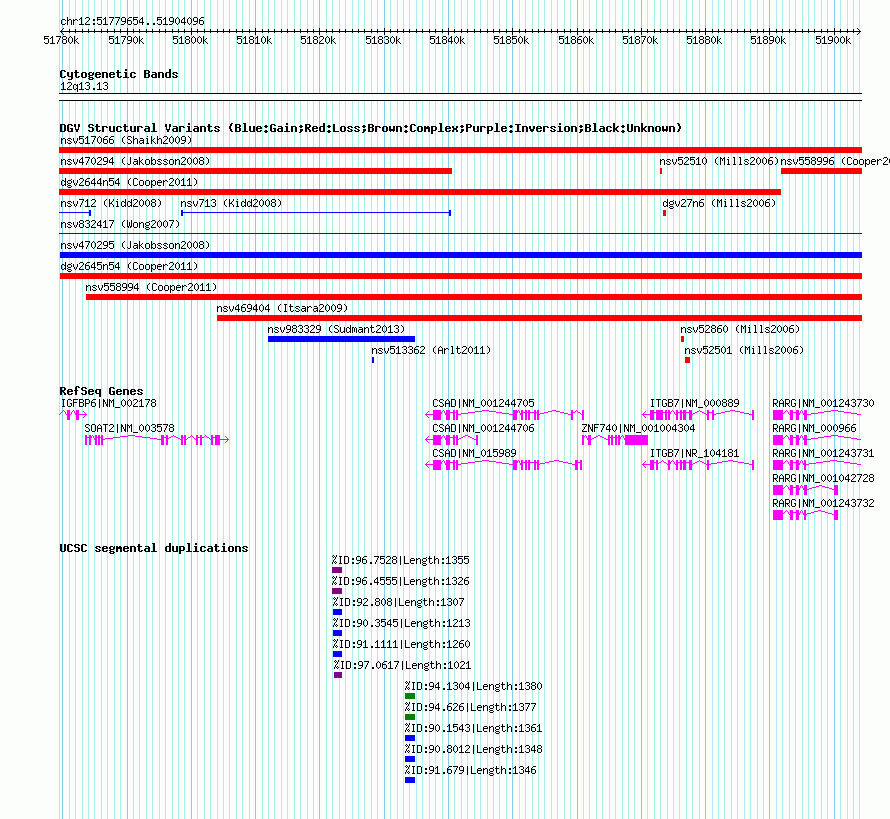890x819 pixels.
Task: Click the nsv517066 (Shaikh2009) variant label
Action: pos(126,140)
